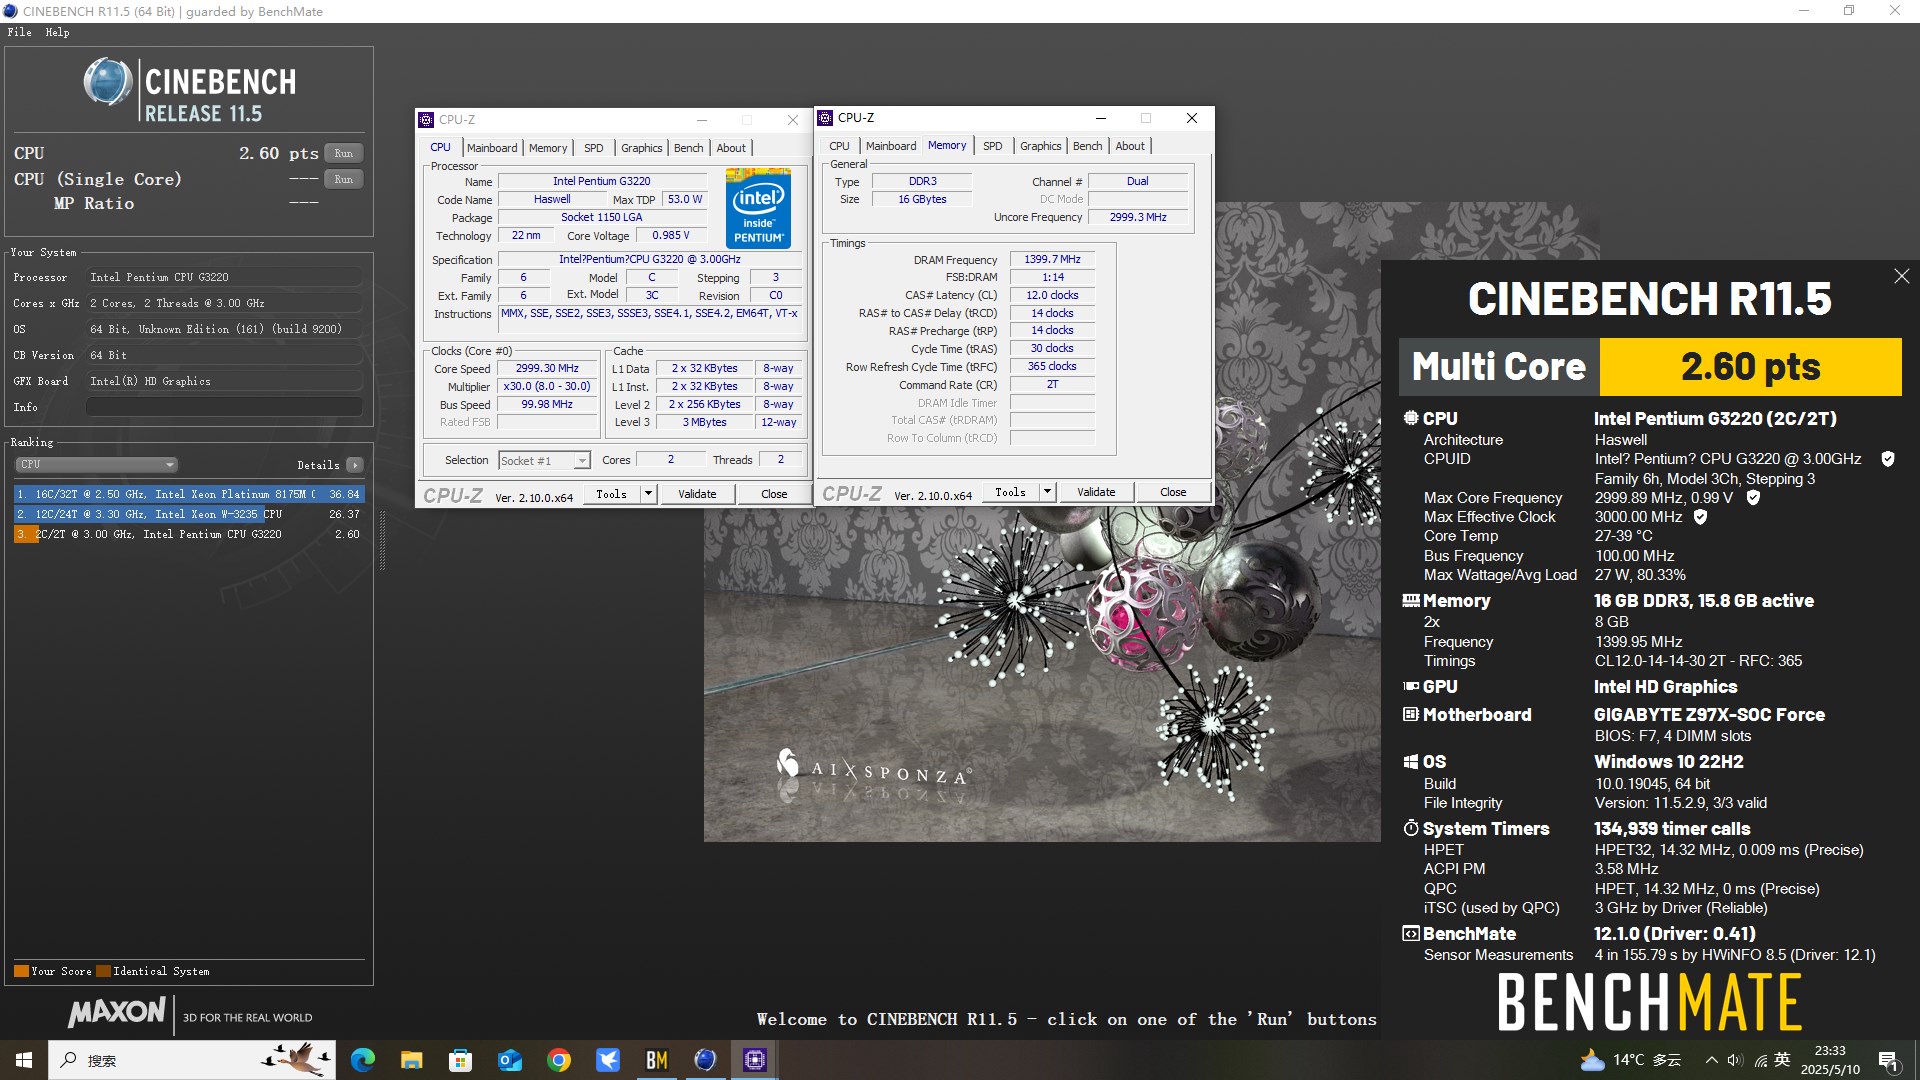Click the taskbar search box
The height and width of the screenshot is (1080, 1920).
click(x=192, y=1060)
